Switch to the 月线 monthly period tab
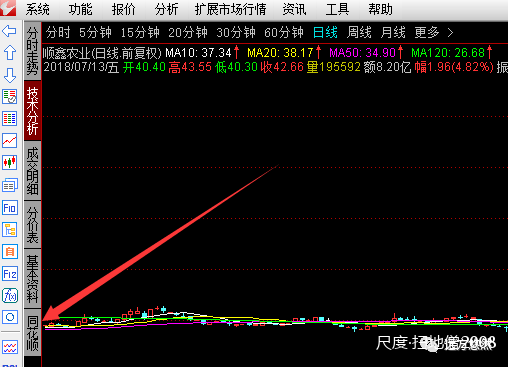Viewport: 508px width, 367px height. (393, 33)
